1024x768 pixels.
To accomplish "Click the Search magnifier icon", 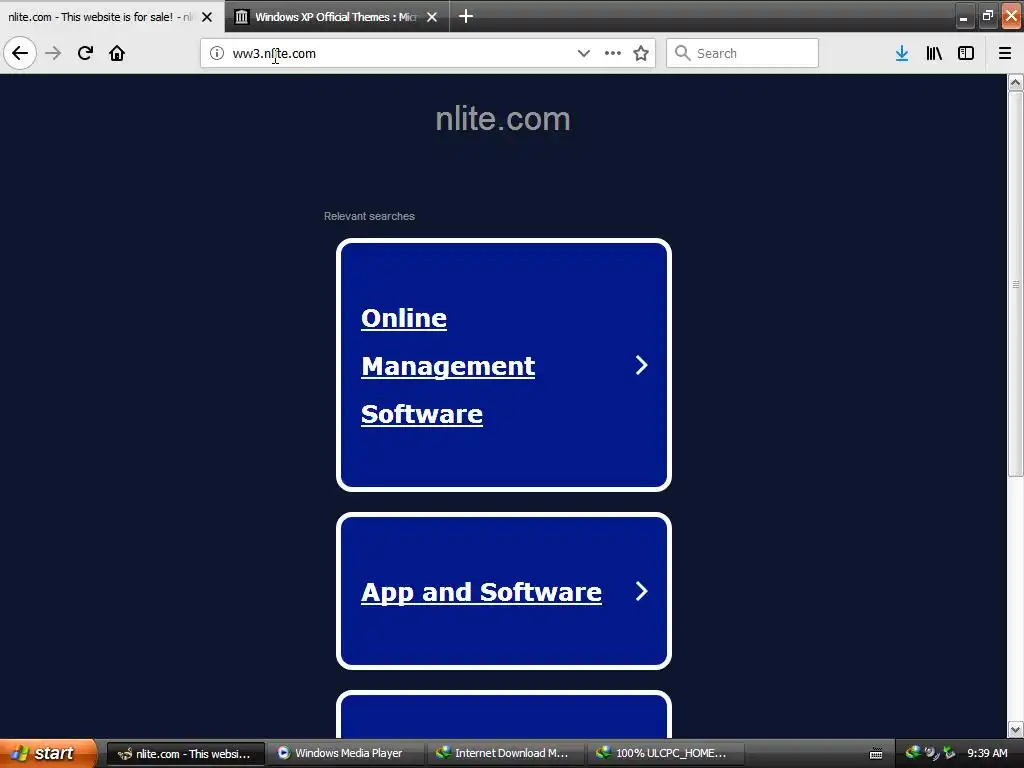I will 682,53.
